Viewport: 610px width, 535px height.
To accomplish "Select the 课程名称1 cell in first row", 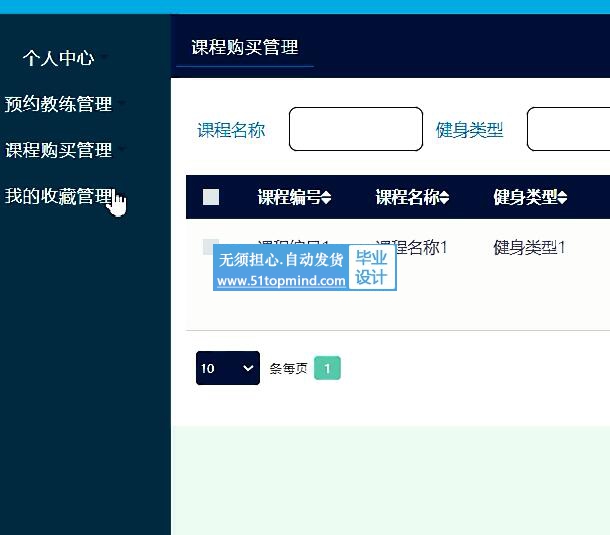I will [x=412, y=246].
